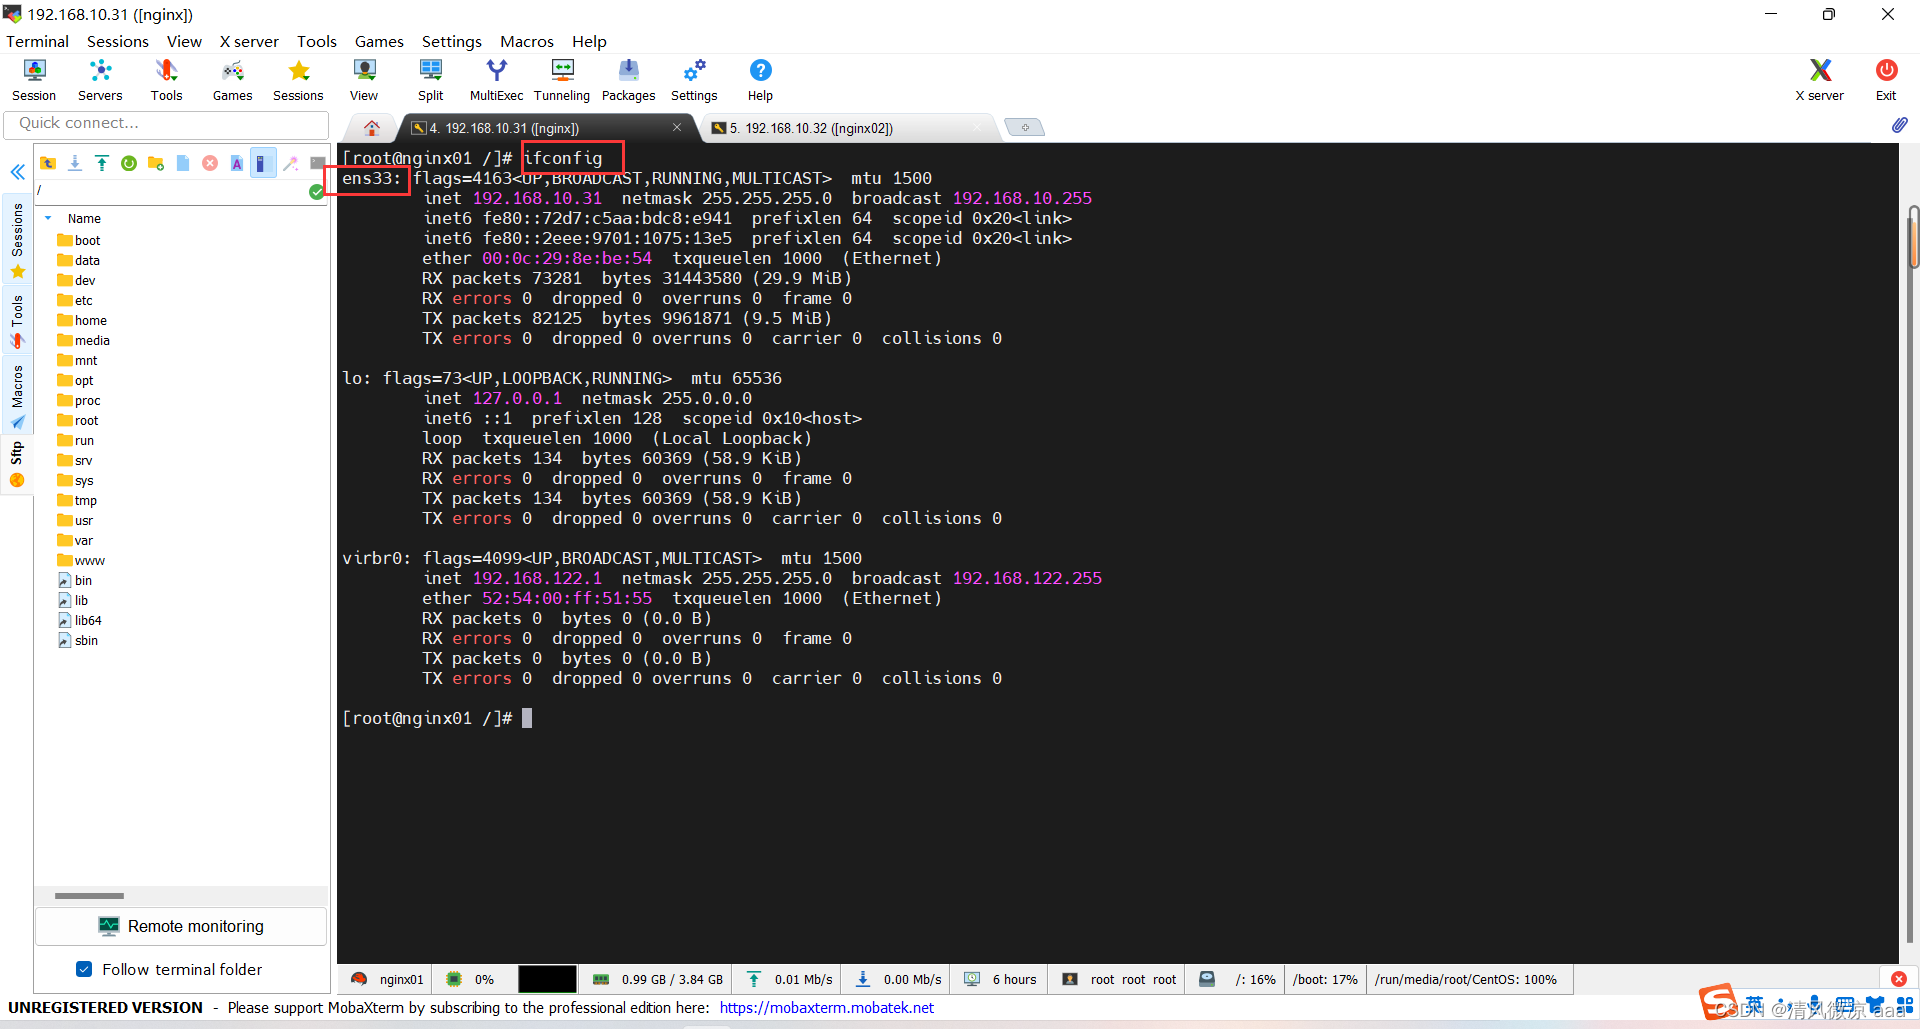Viewport: 1920px width, 1029px height.
Task: Select the www folder in file tree
Action: (x=82, y=560)
